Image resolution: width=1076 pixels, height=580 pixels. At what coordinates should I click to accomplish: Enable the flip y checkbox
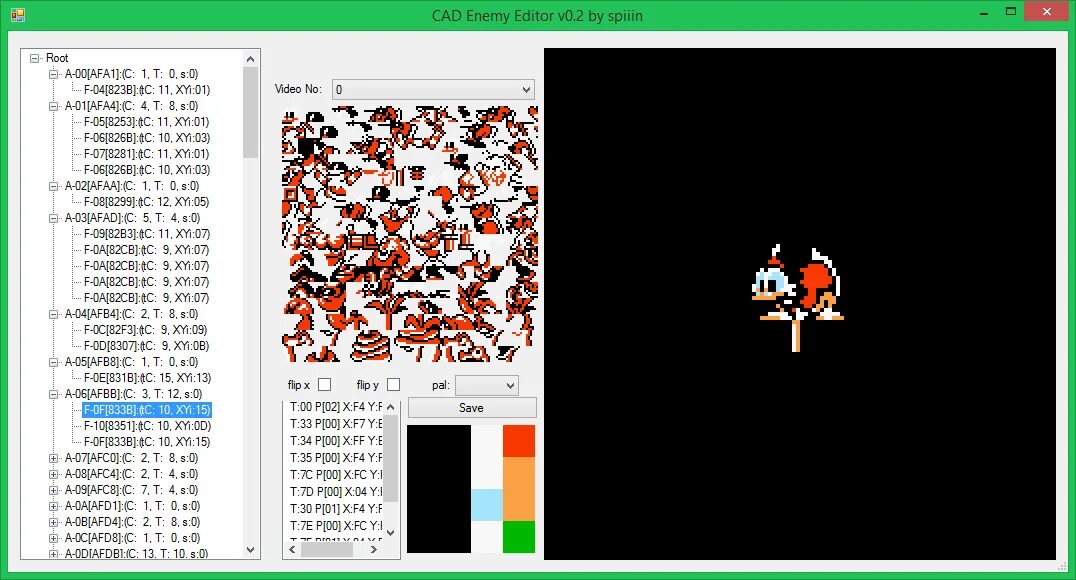click(x=393, y=384)
